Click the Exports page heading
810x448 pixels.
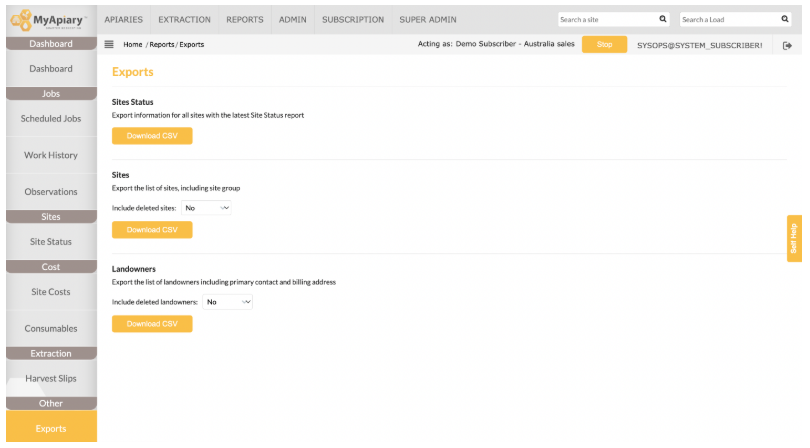133,72
